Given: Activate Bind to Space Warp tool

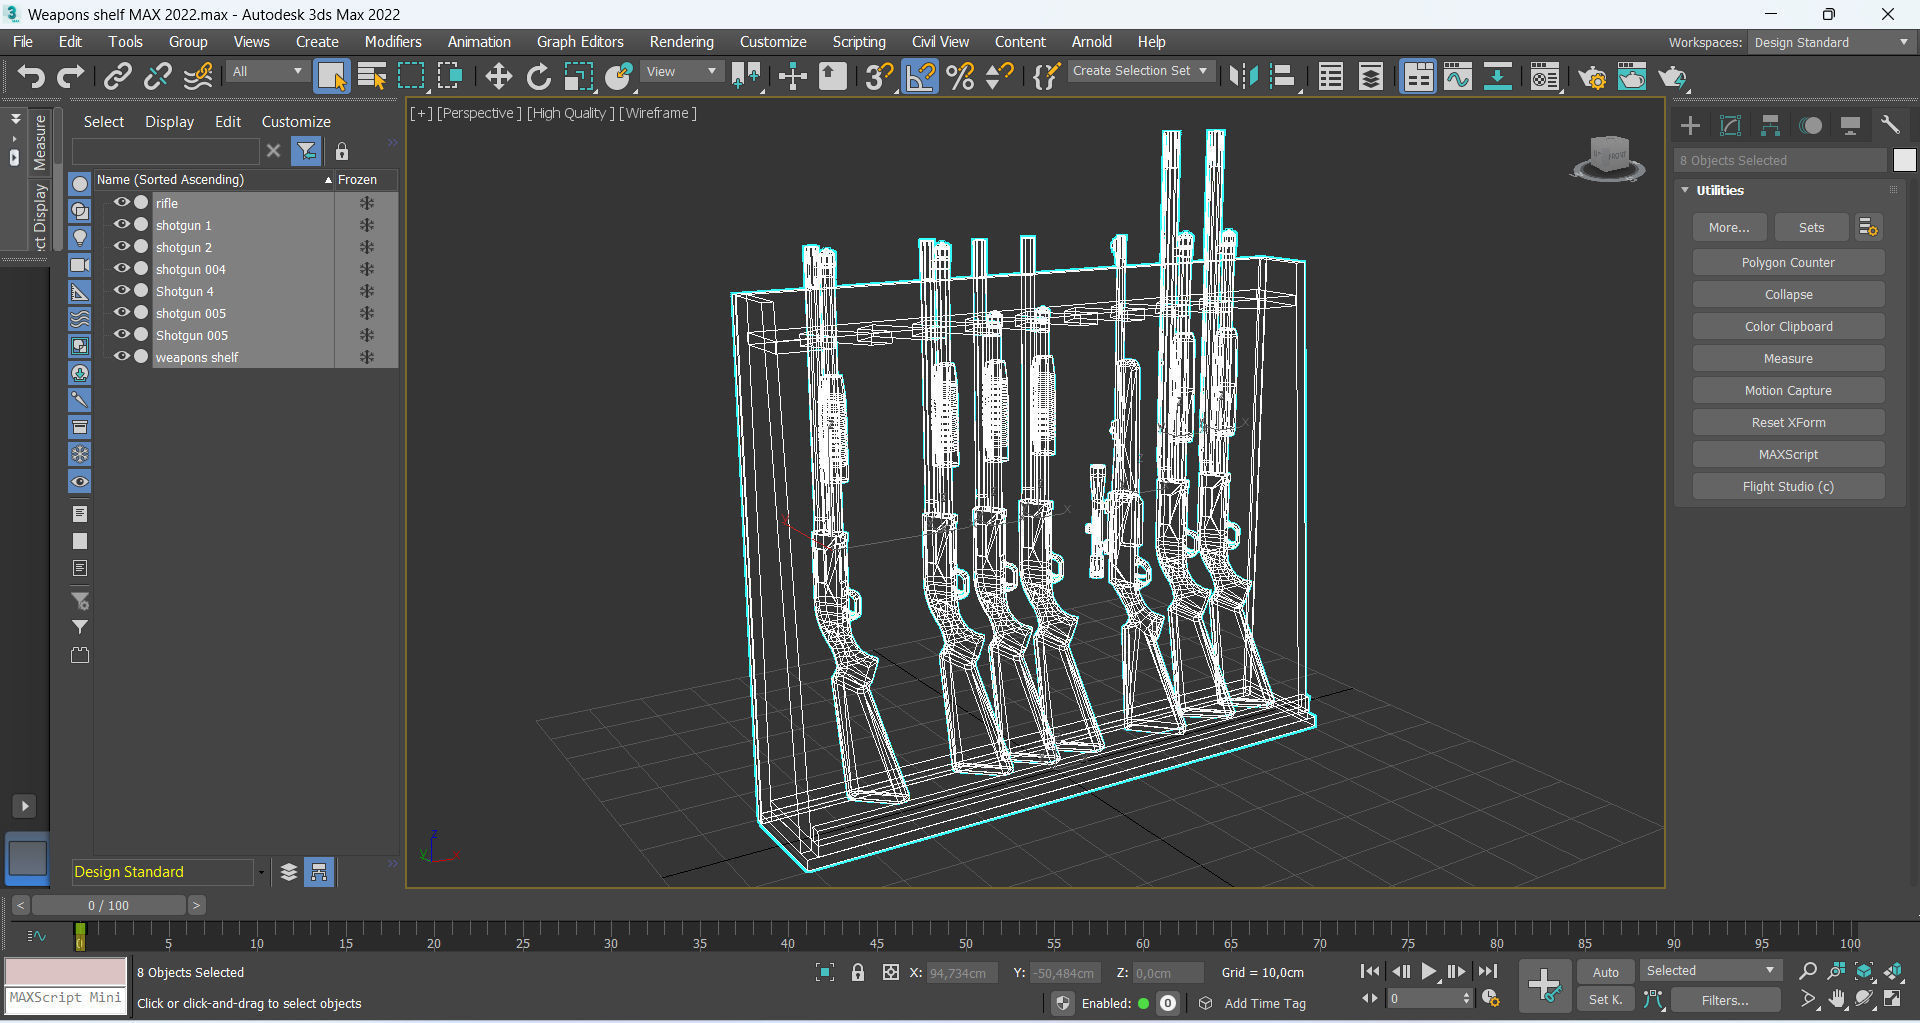Looking at the screenshot, I should coord(198,77).
